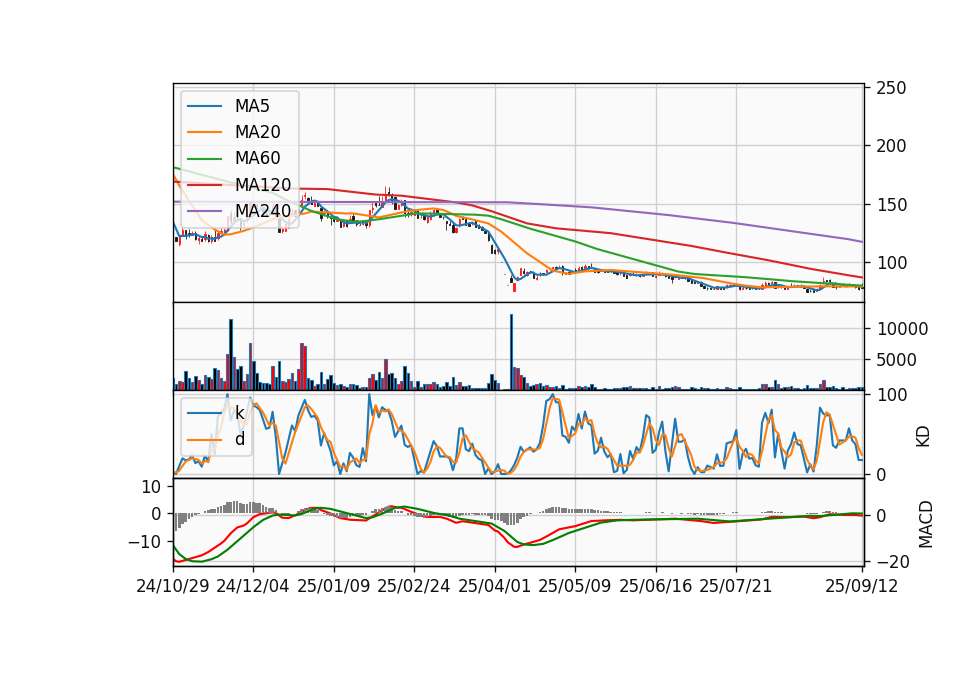Click the MA120 legend label

point(263,185)
